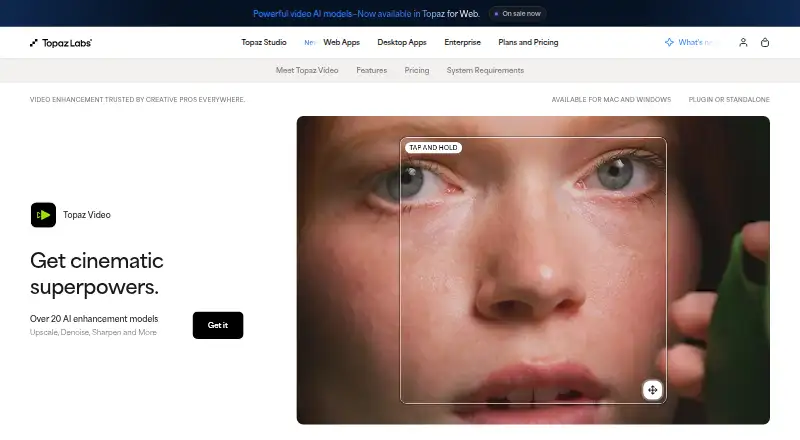Image resolution: width=800 pixels, height=440 pixels.
Task: Open the user account icon
Action: (x=743, y=42)
